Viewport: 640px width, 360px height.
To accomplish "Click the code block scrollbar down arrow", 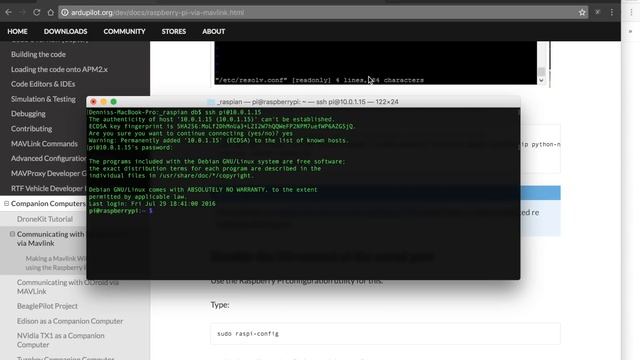I will tap(541, 80).
